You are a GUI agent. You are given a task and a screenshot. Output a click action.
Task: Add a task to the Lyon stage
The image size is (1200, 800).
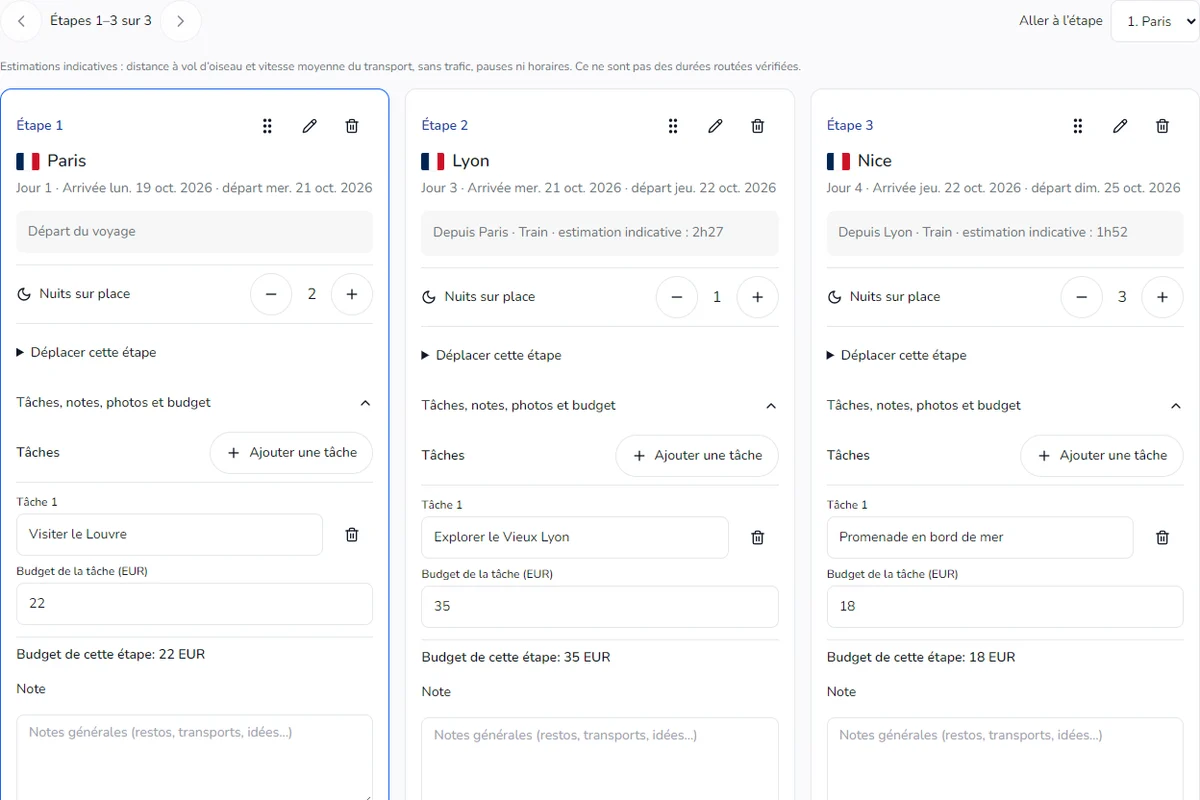[x=697, y=456]
